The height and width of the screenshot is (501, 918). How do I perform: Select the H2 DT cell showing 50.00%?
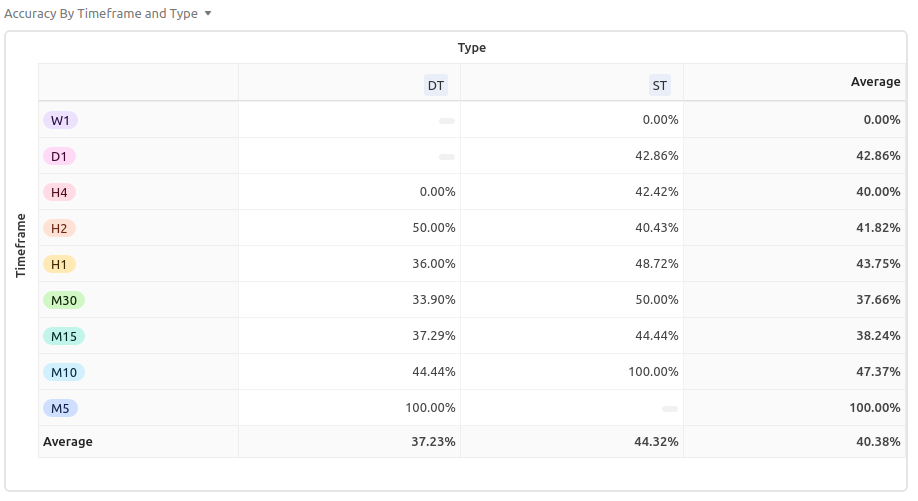point(434,228)
